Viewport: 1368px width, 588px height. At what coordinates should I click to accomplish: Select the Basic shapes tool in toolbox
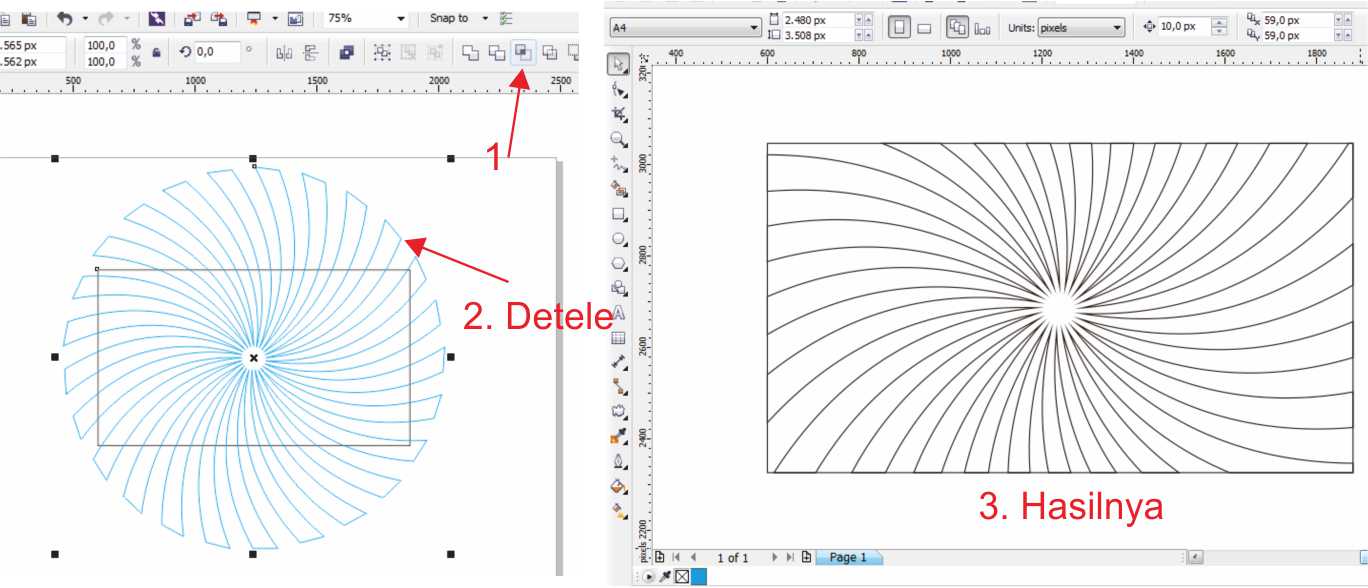[619, 287]
